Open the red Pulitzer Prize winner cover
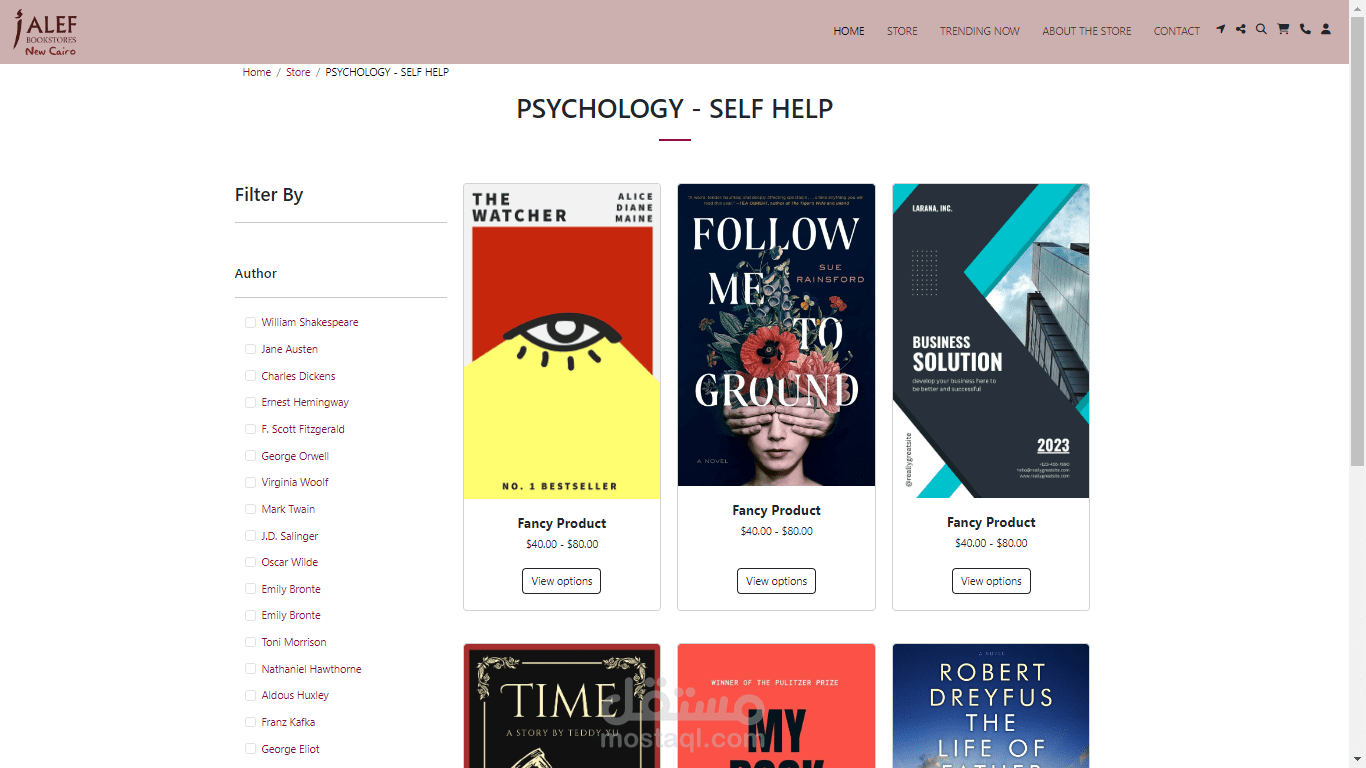Viewport: 1366px width, 768px height. (x=776, y=706)
